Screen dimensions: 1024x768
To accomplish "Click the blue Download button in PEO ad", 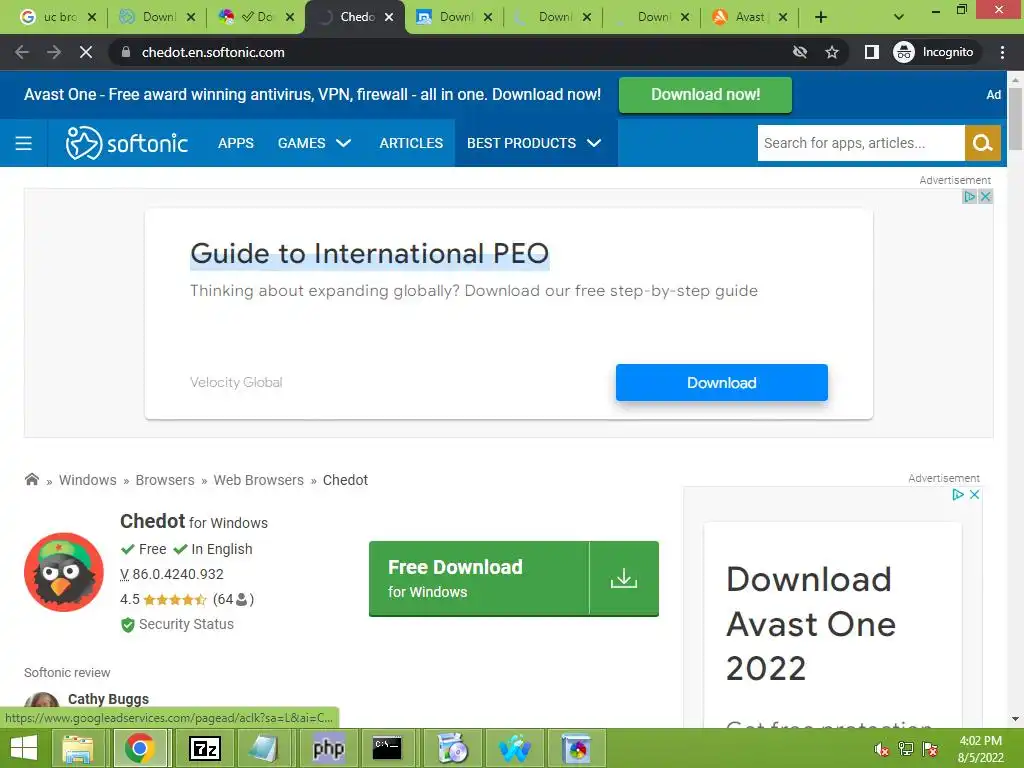I will [722, 383].
